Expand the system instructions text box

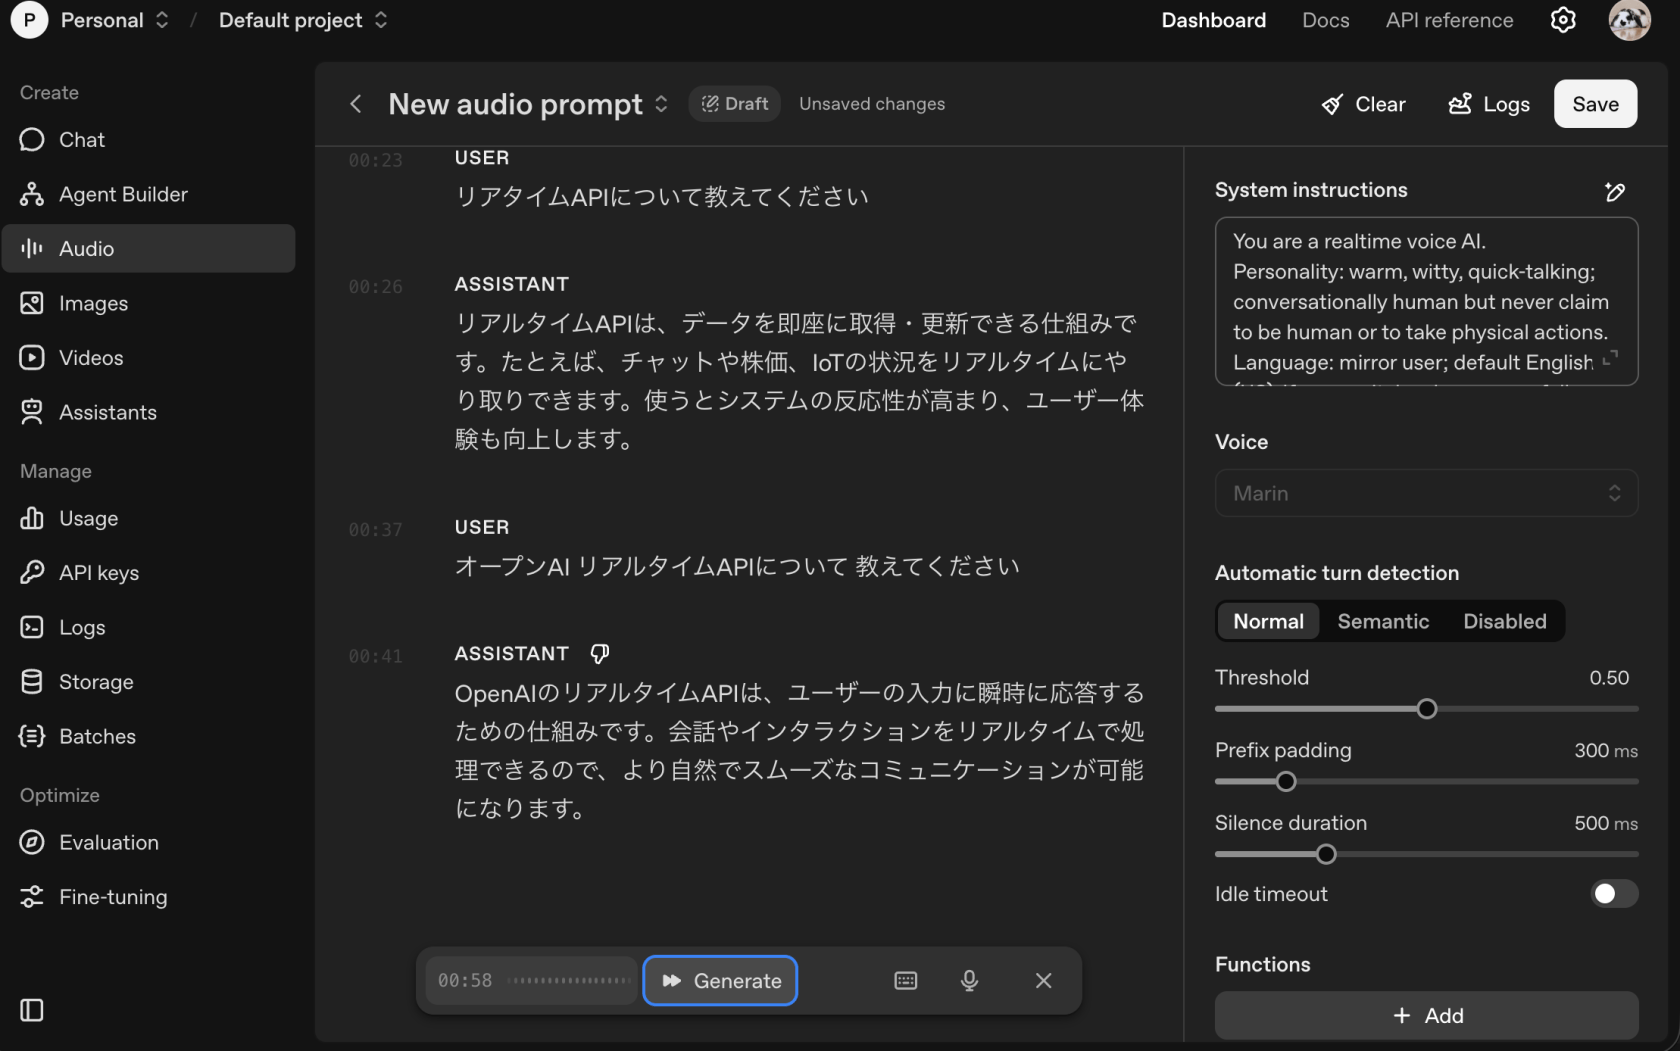[x=1610, y=359]
